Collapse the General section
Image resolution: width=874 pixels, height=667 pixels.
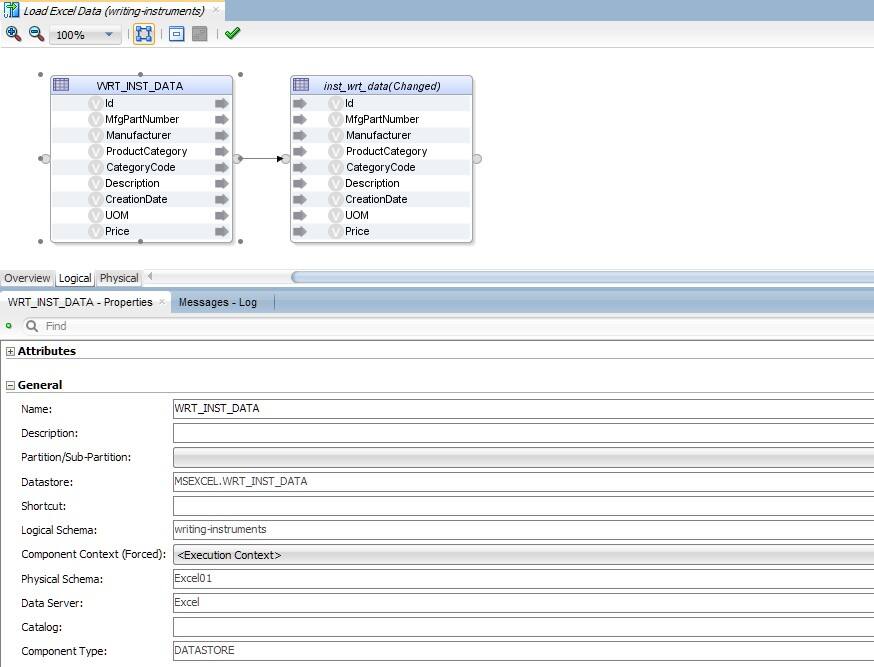point(9,384)
